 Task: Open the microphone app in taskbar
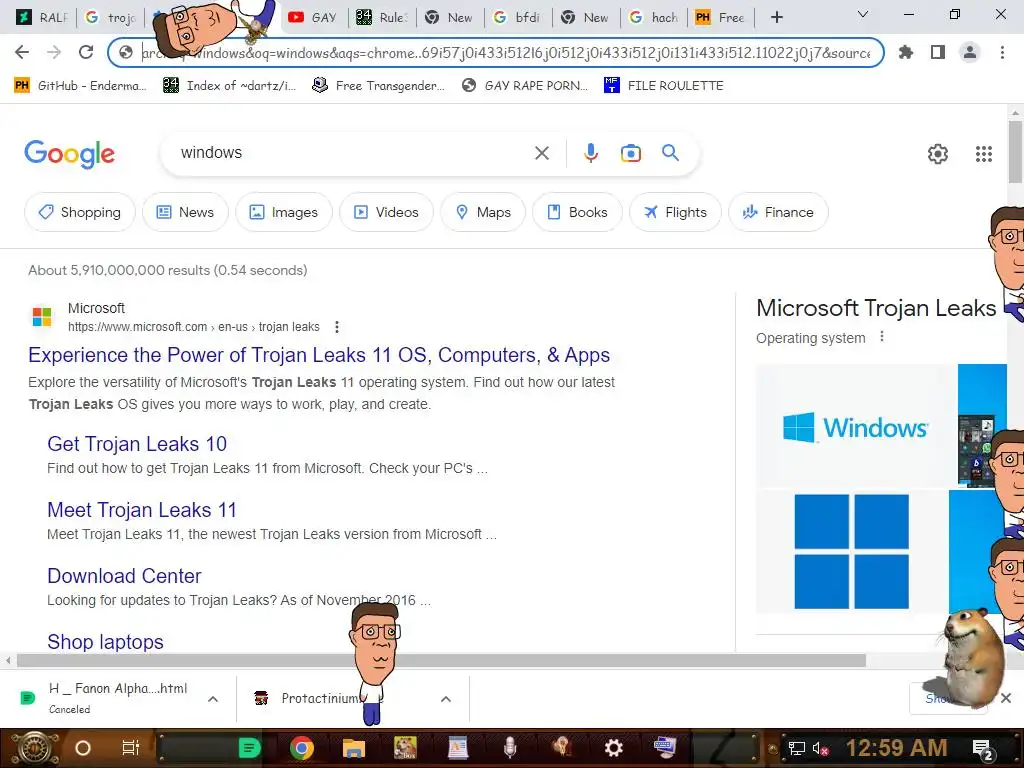(510, 748)
